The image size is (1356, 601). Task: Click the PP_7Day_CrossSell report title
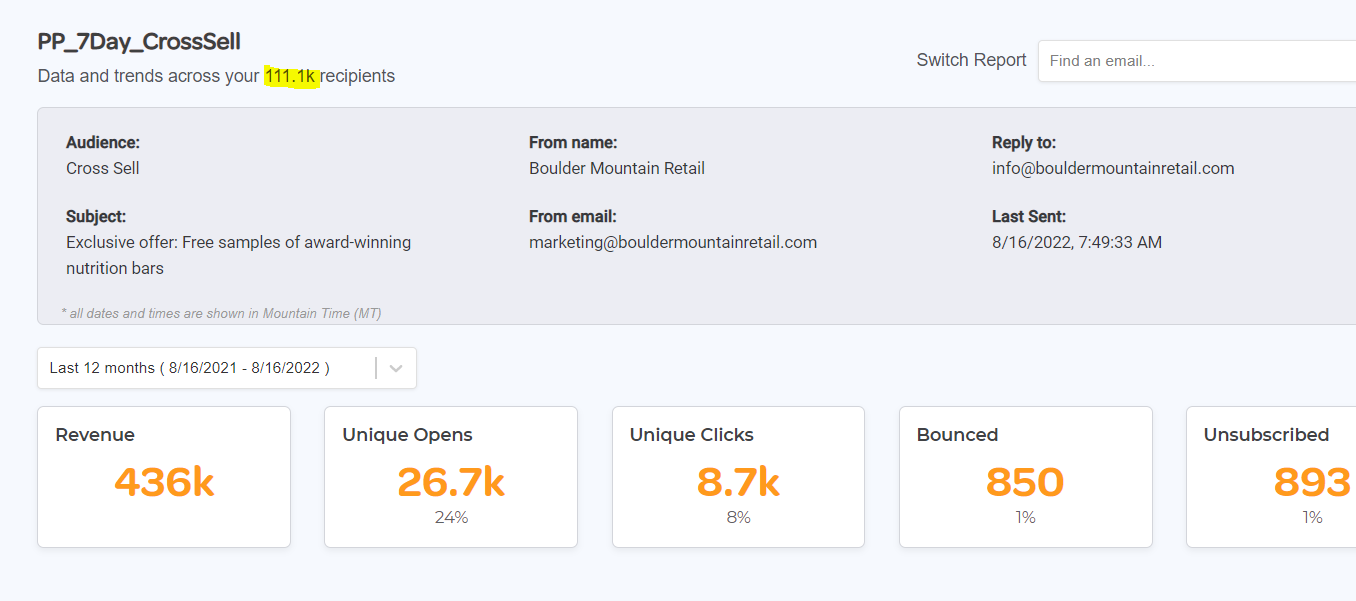139,42
